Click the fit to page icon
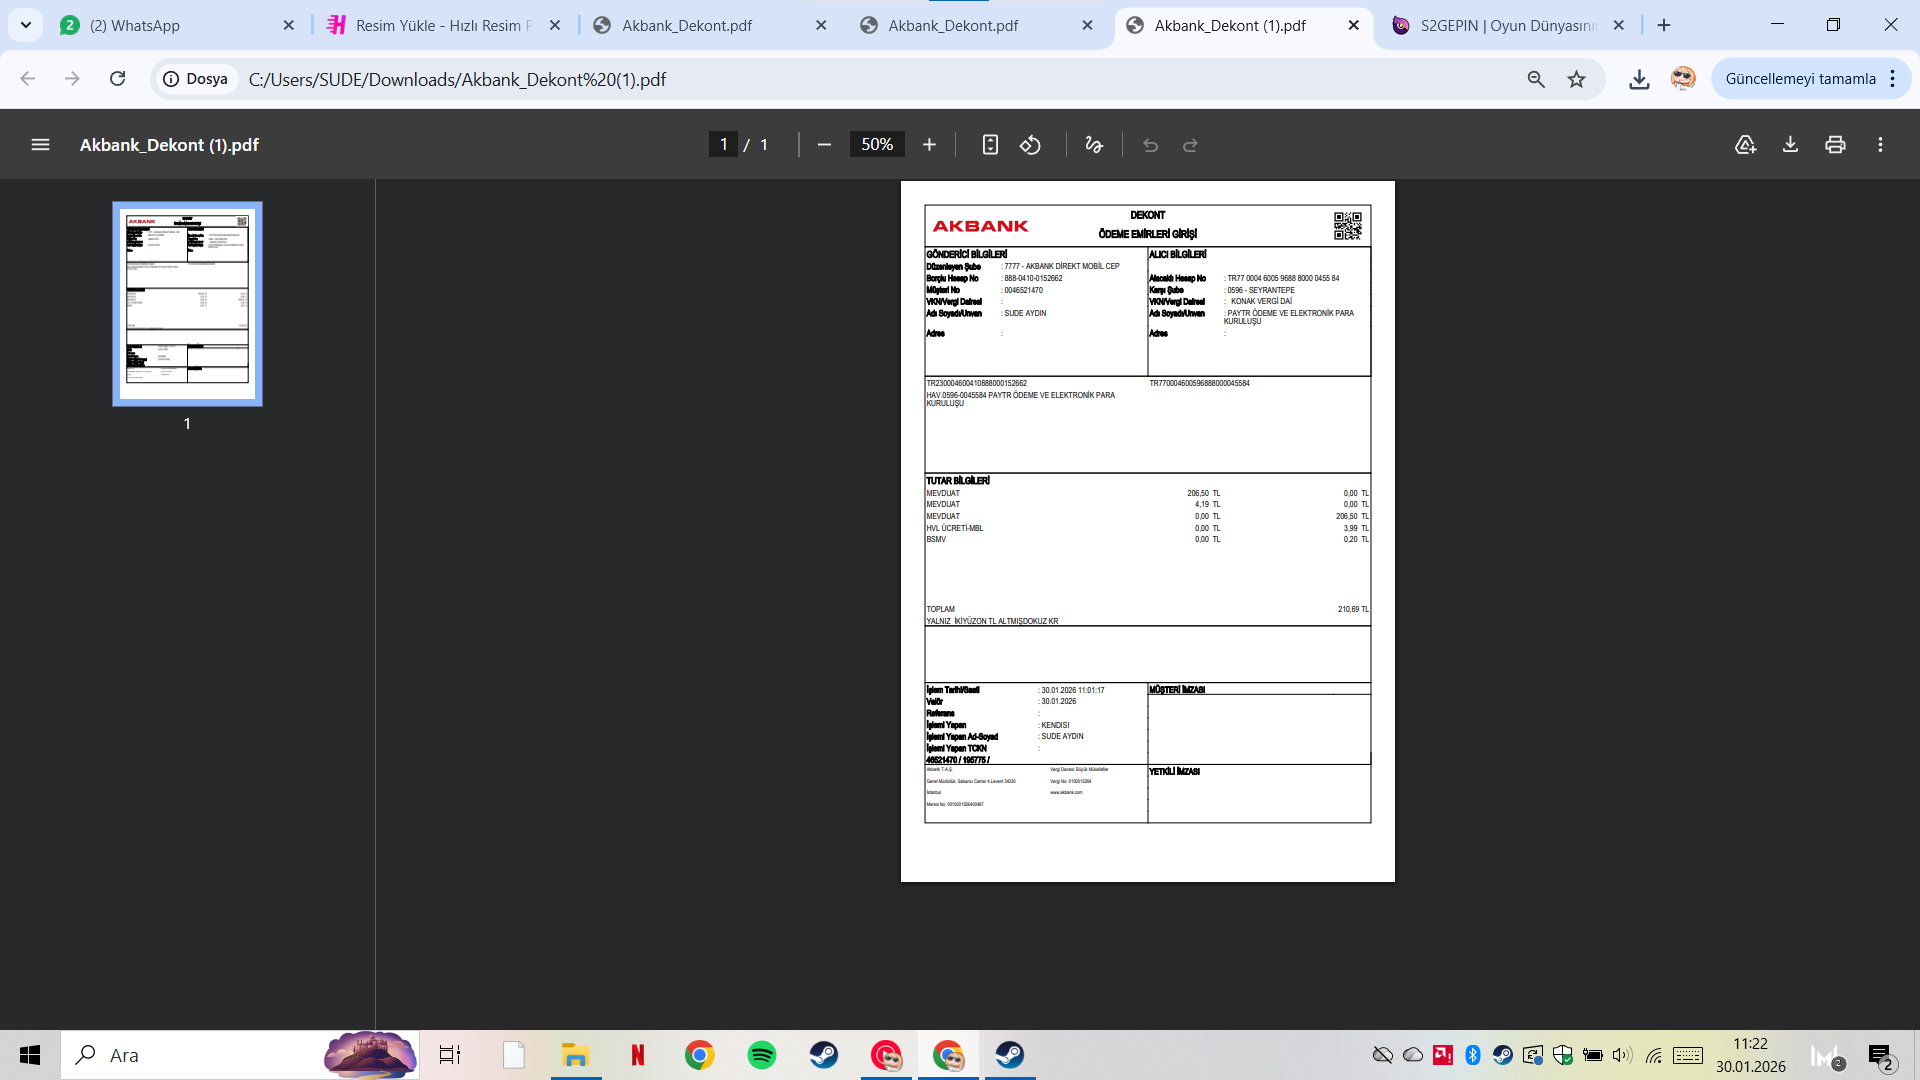Screen dimensions: 1920x1080 tap(990, 145)
